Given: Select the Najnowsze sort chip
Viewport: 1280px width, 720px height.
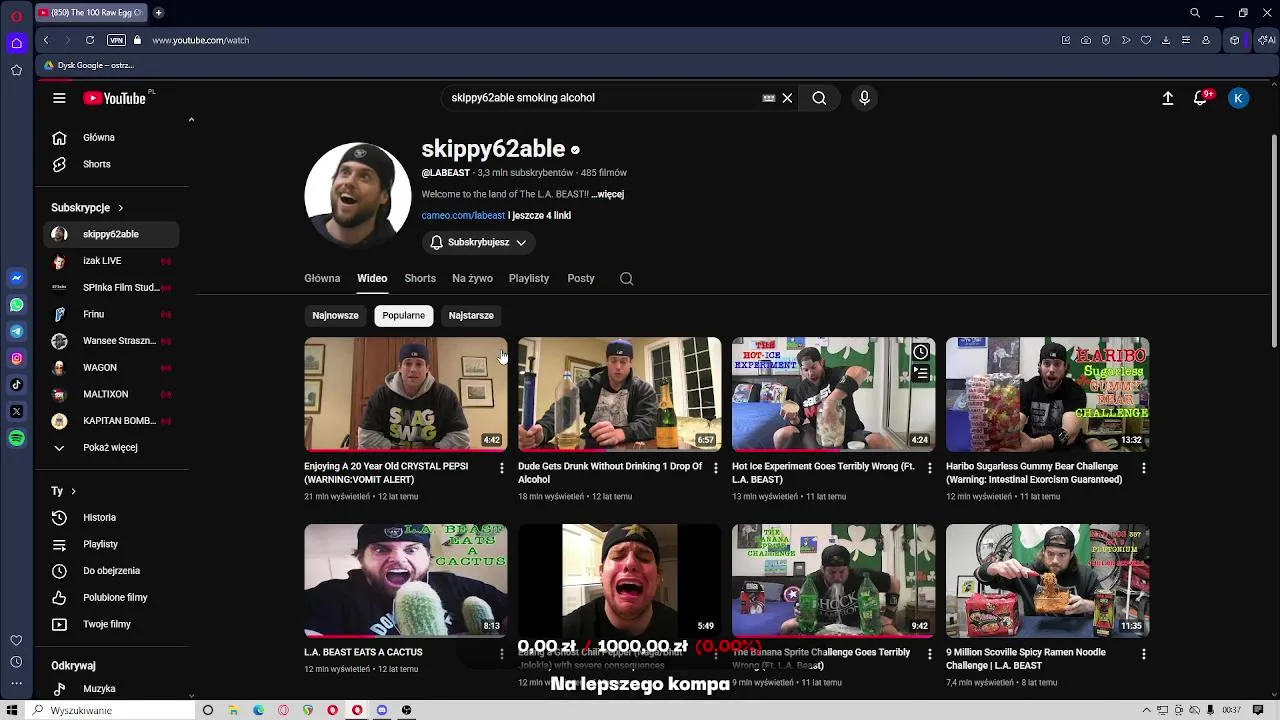Looking at the screenshot, I should pos(335,316).
